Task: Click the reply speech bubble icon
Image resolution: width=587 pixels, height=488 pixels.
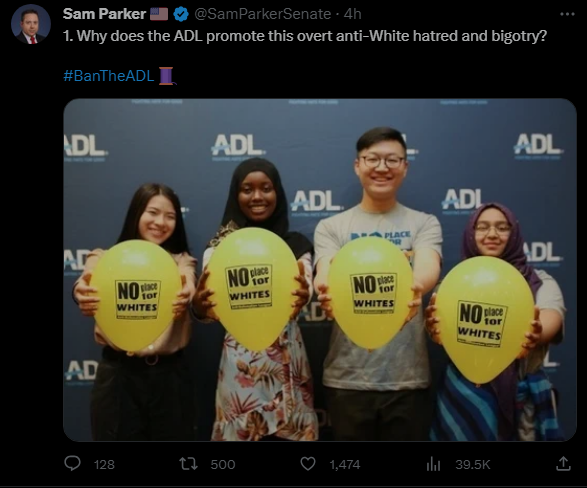Action: [72, 464]
